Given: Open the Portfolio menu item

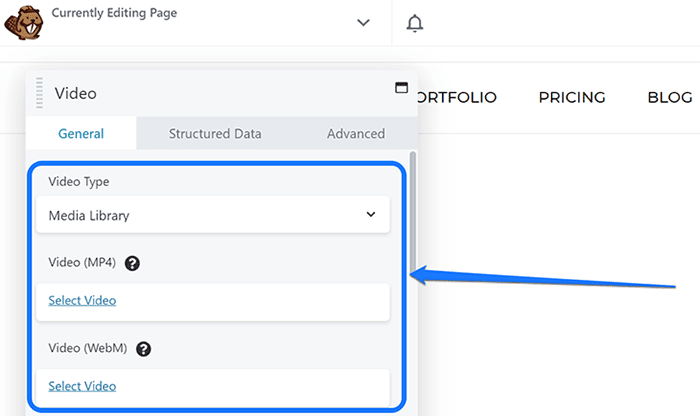Looking at the screenshot, I should coord(455,97).
